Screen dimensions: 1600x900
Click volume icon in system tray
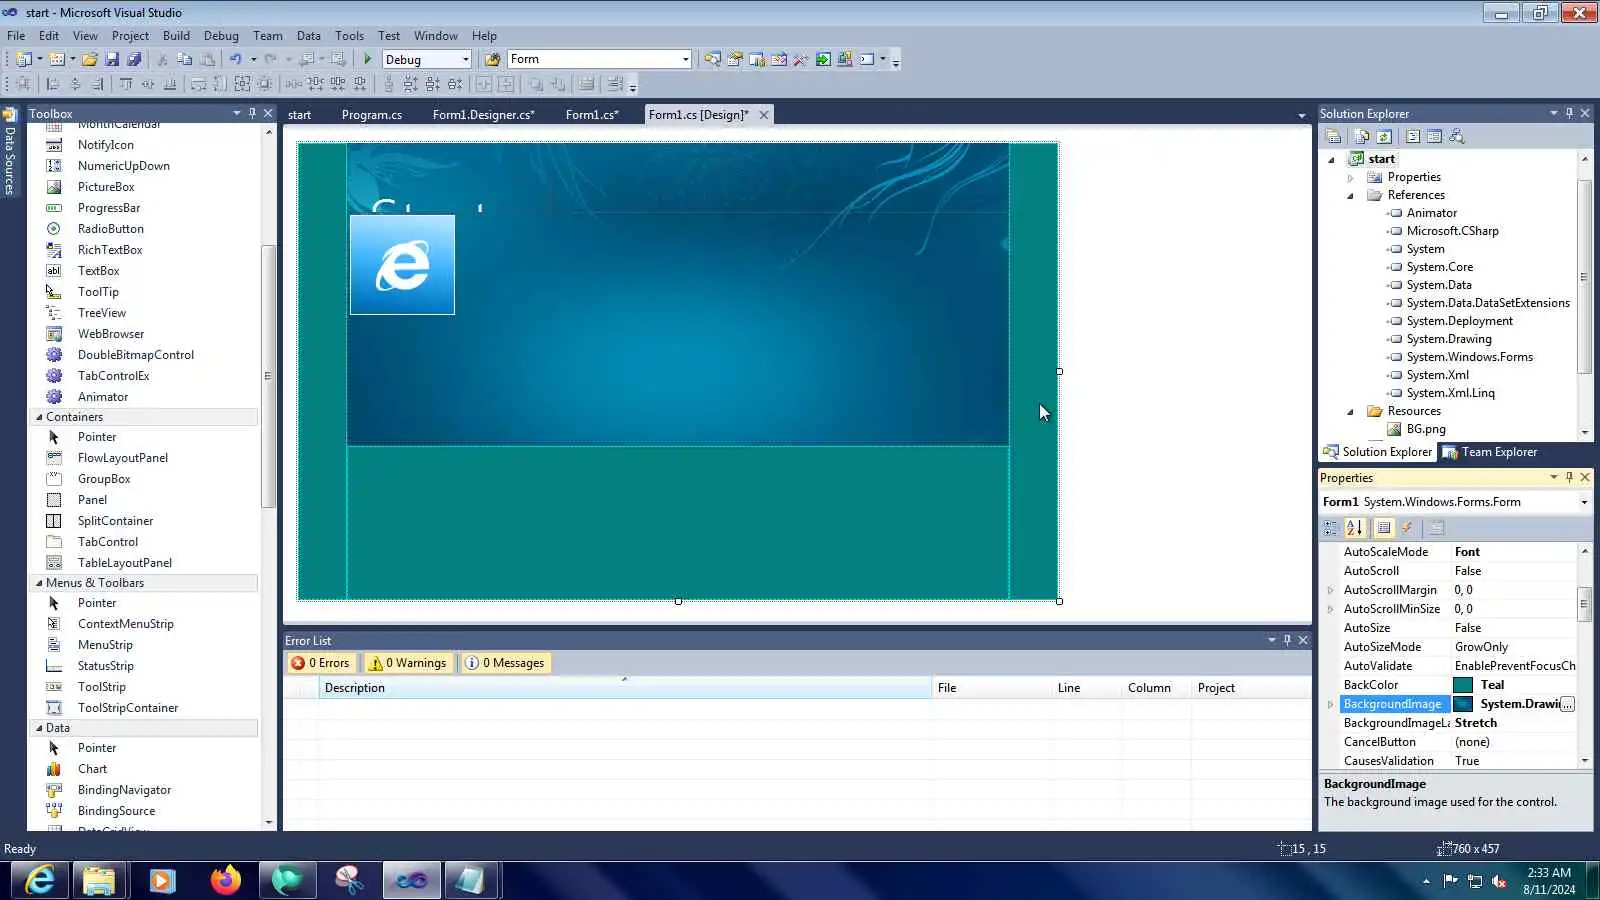tap(1499, 881)
